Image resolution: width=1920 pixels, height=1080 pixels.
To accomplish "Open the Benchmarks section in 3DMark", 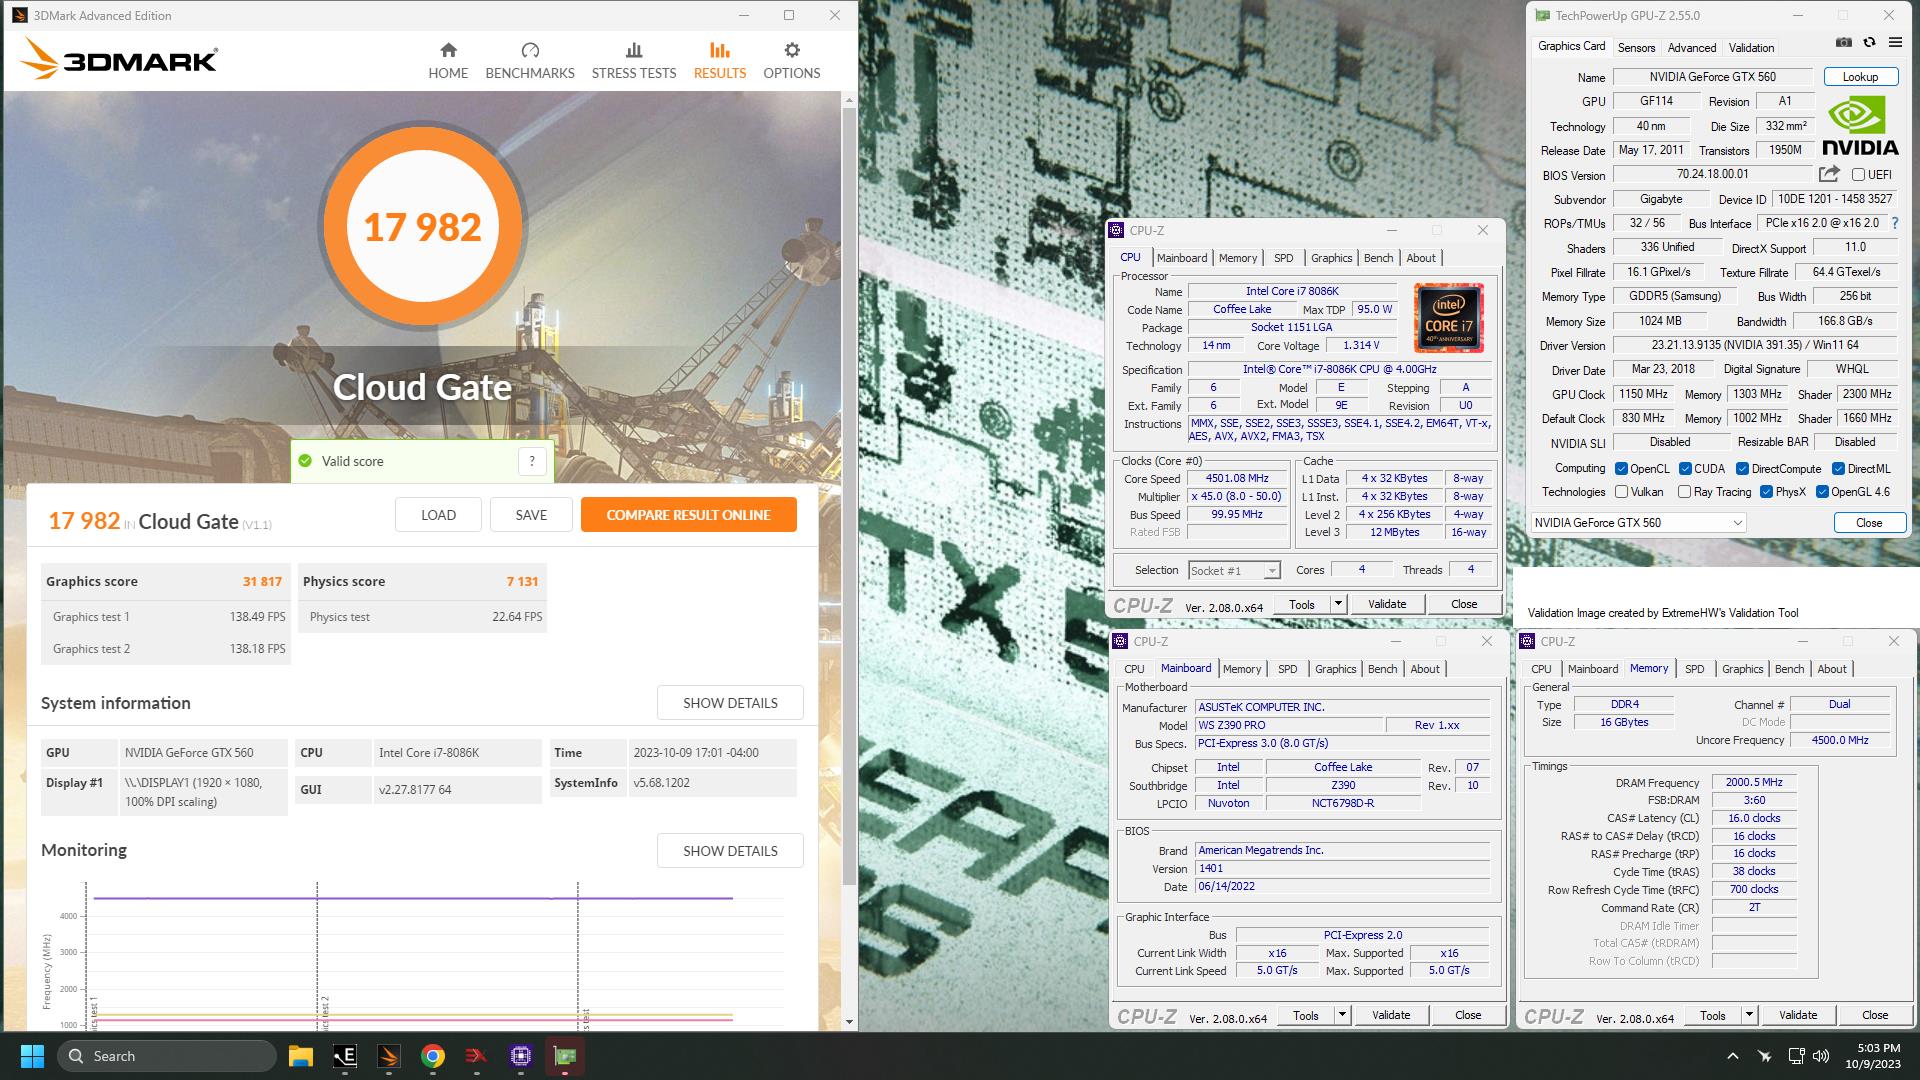I will [x=530, y=61].
